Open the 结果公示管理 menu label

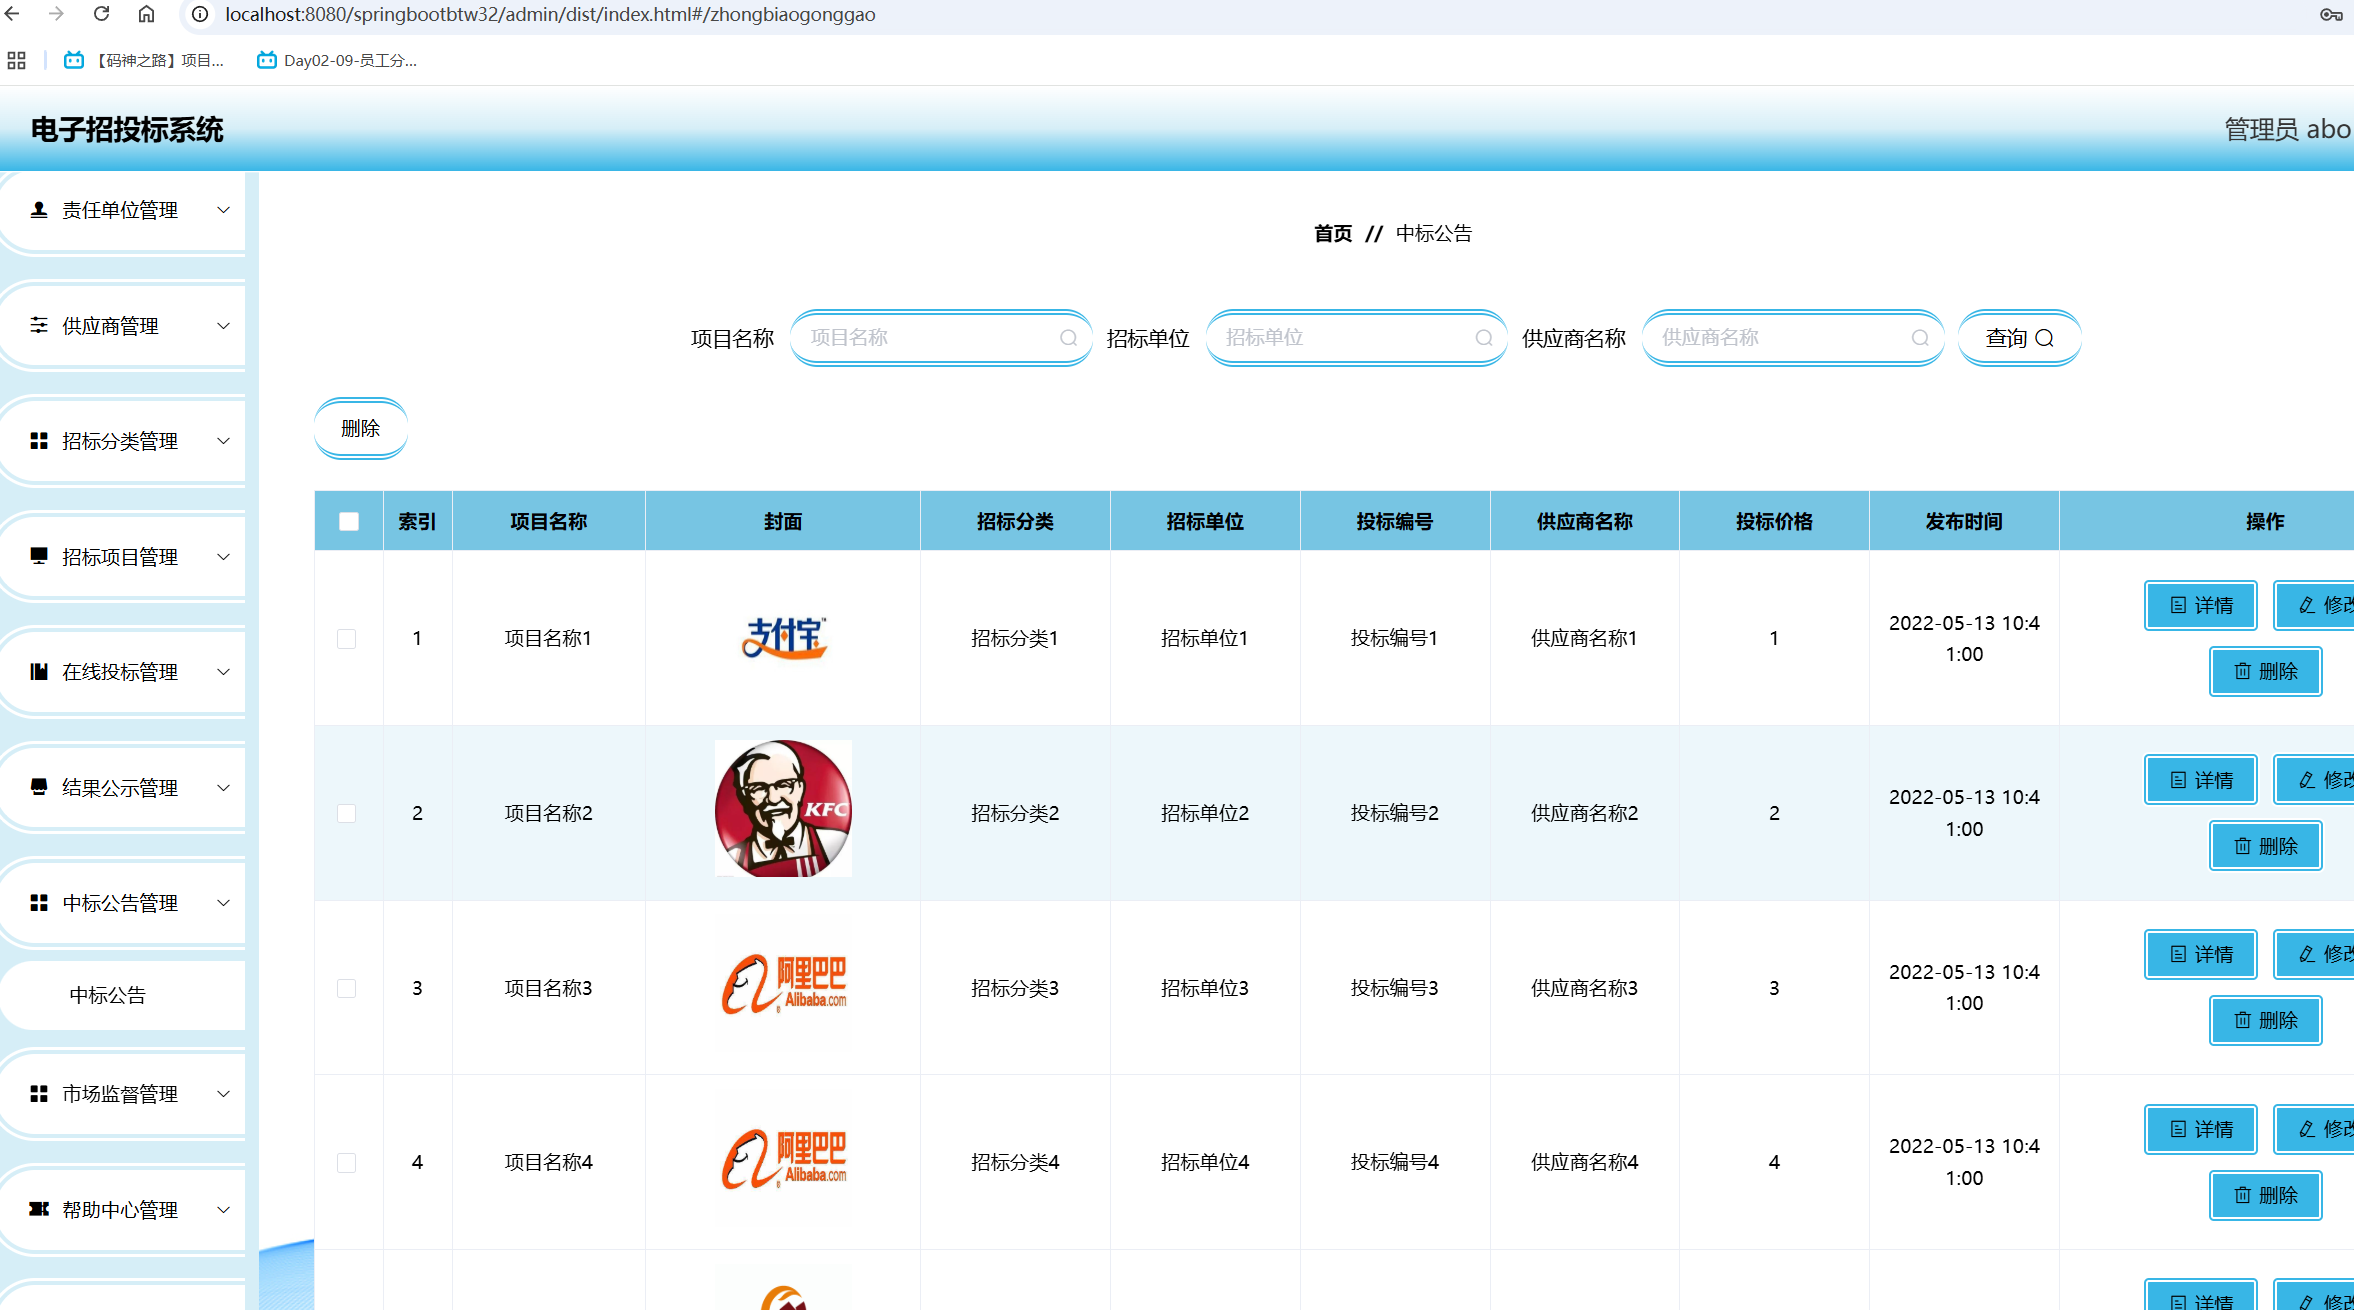click(120, 788)
